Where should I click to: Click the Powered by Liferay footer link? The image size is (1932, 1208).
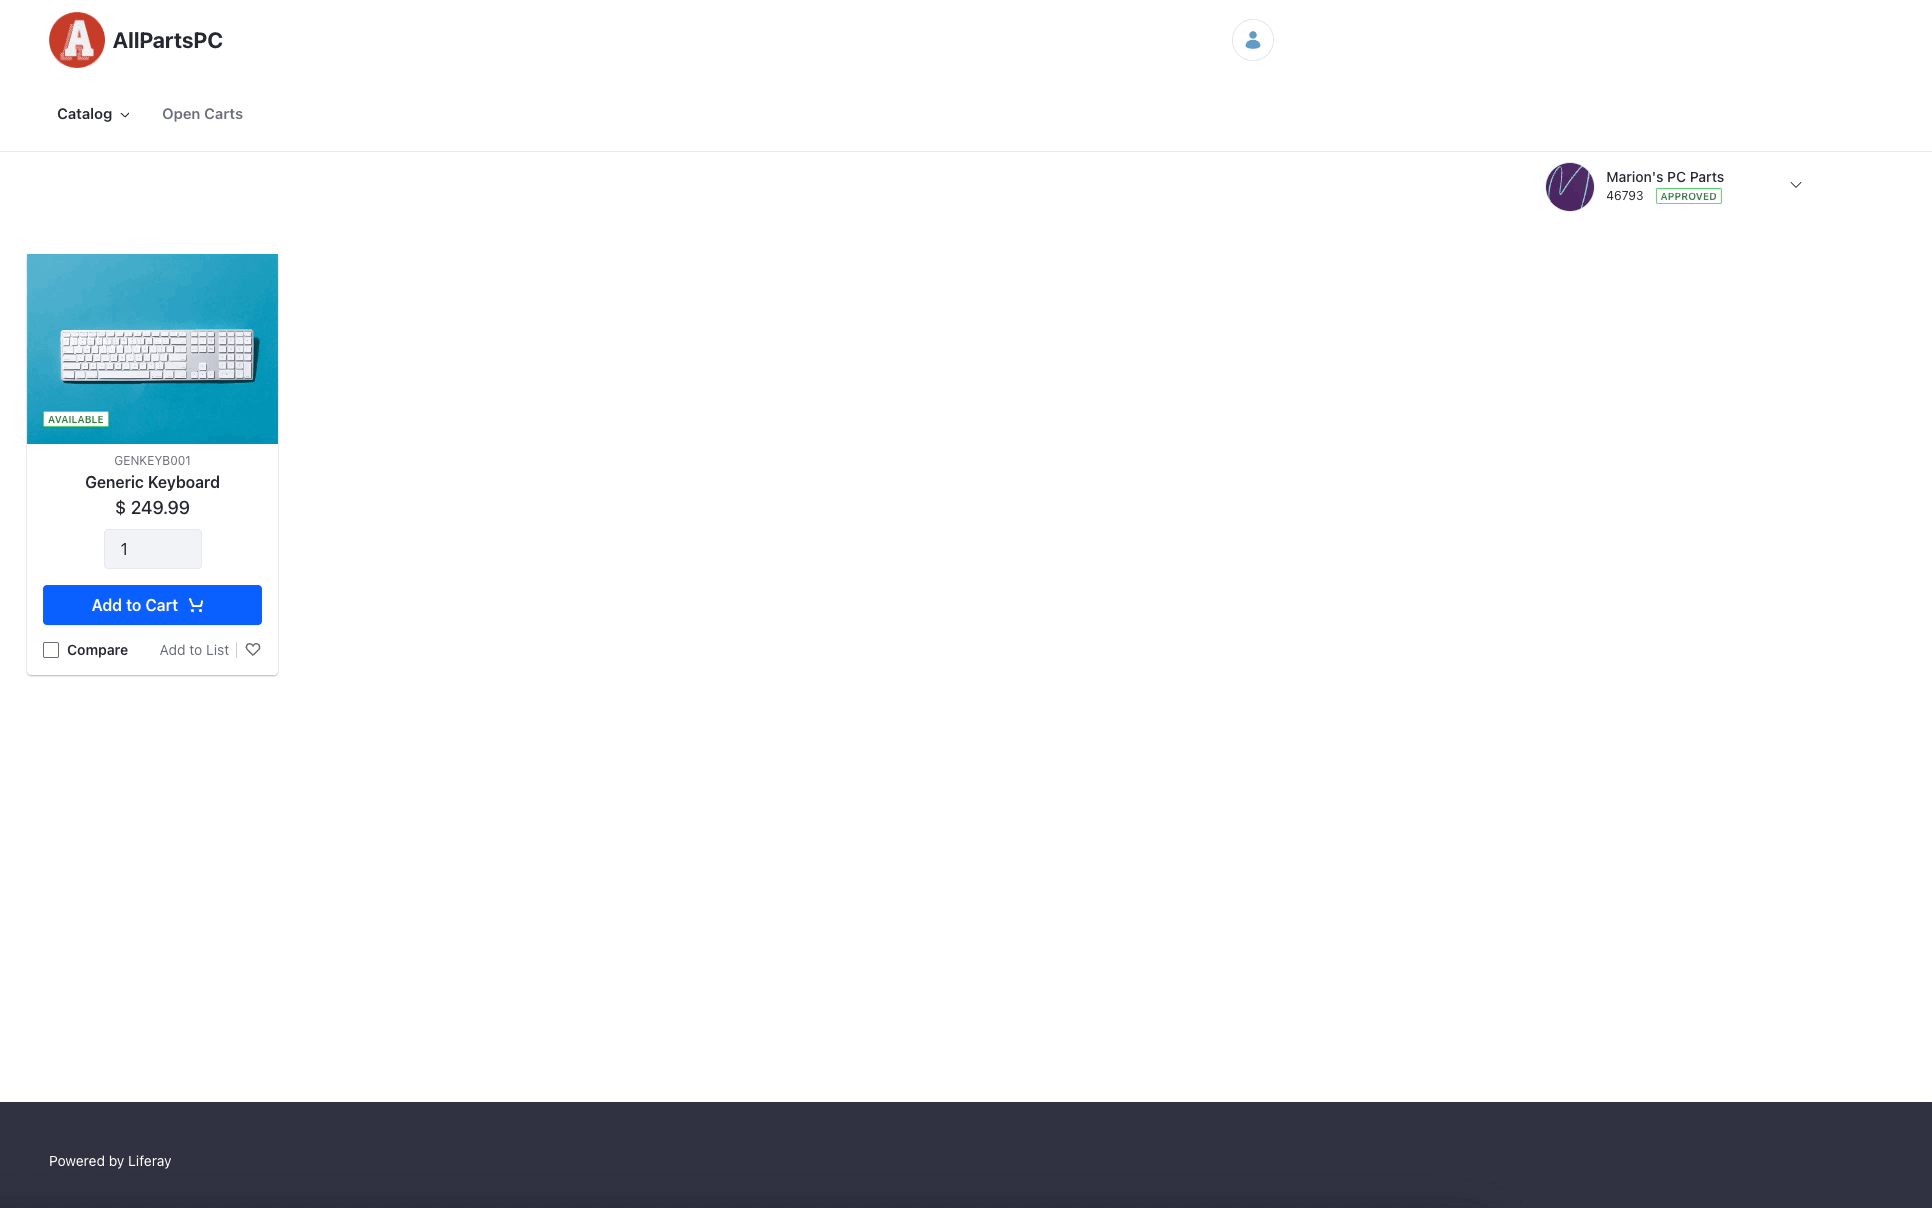click(x=110, y=1161)
